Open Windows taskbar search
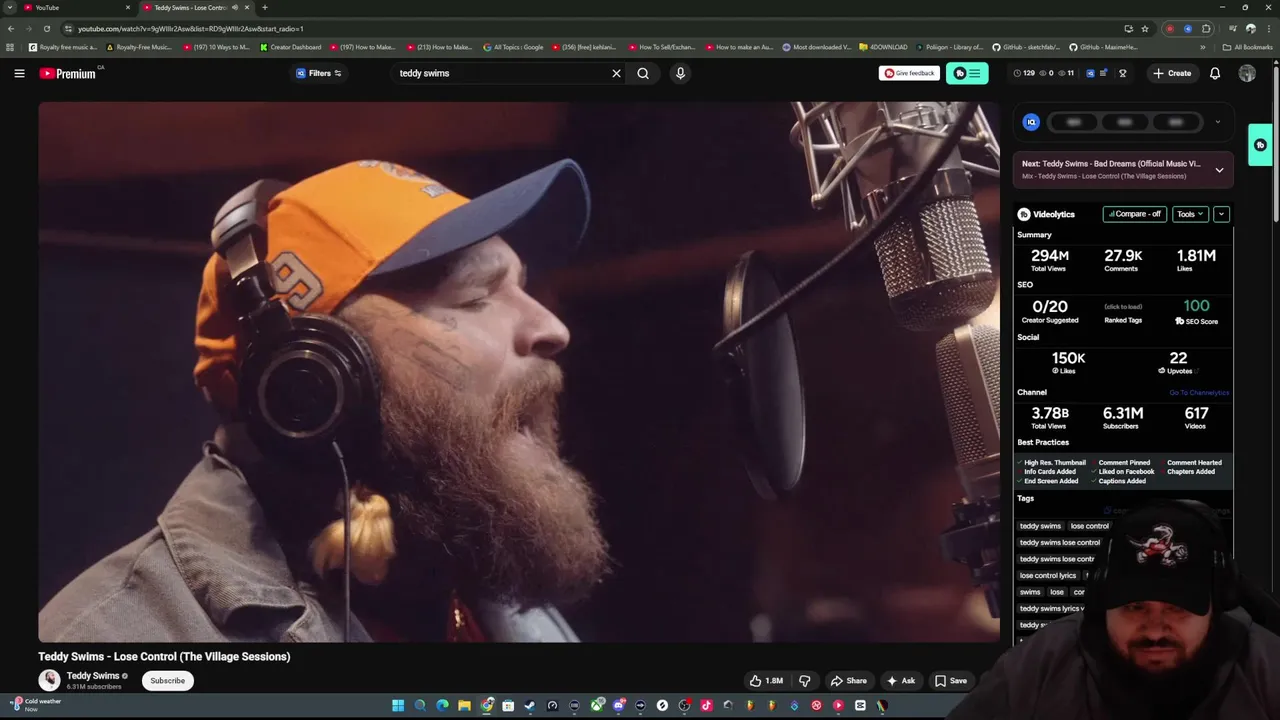 pos(420,706)
